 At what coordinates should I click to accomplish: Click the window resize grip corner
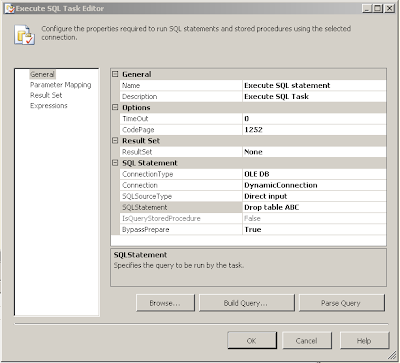(x=391, y=355)
